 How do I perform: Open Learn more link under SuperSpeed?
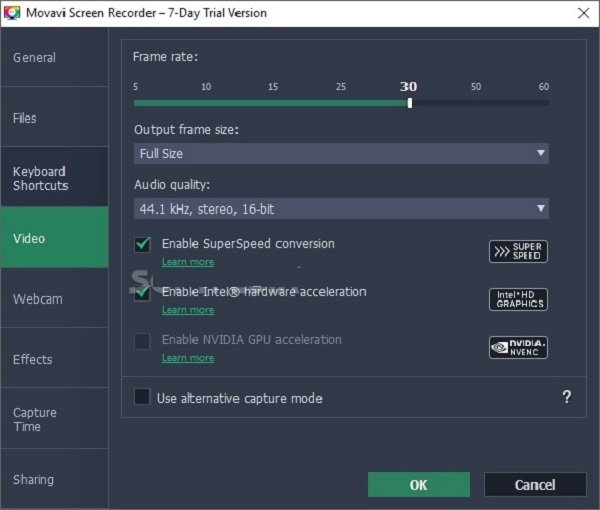pyautogui.click(x=188, y=262)
